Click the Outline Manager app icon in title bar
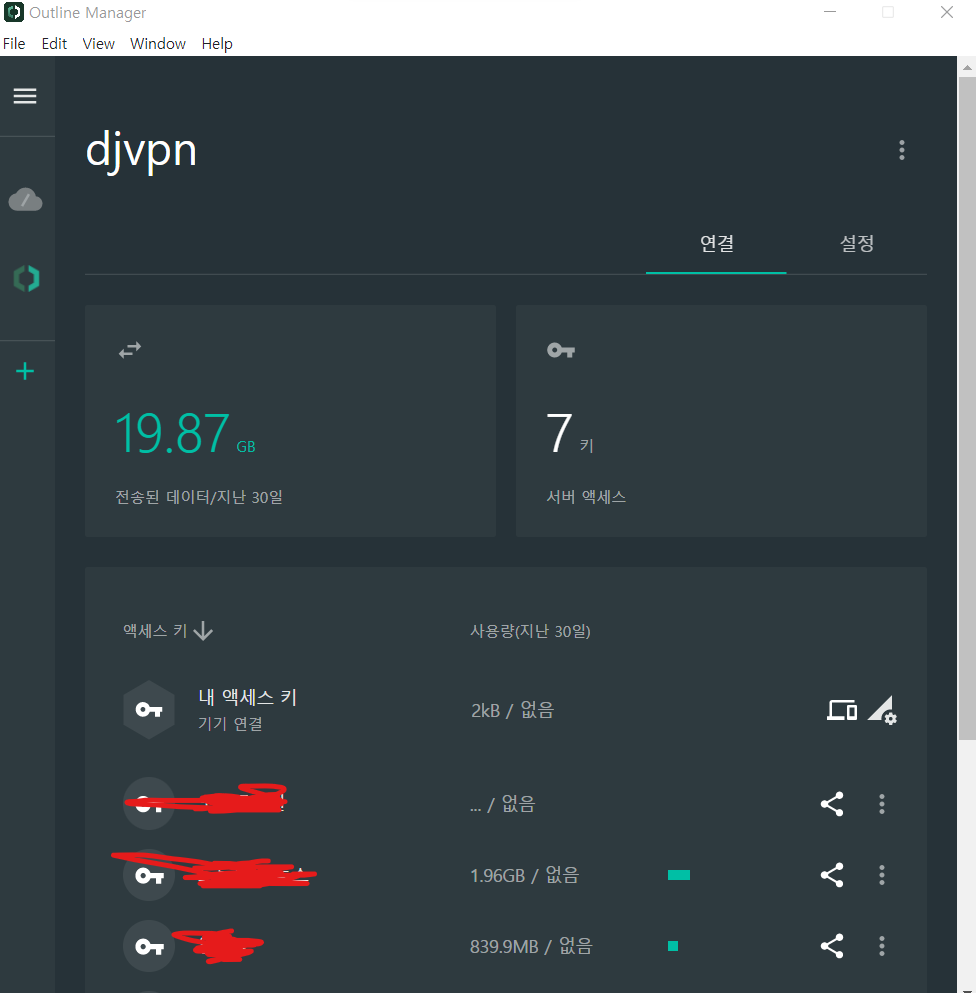 coord(13,12)
